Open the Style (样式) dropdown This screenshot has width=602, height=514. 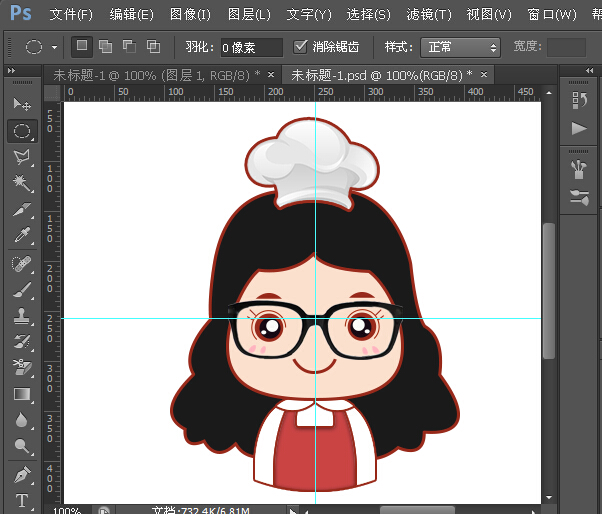coord(461,47)
